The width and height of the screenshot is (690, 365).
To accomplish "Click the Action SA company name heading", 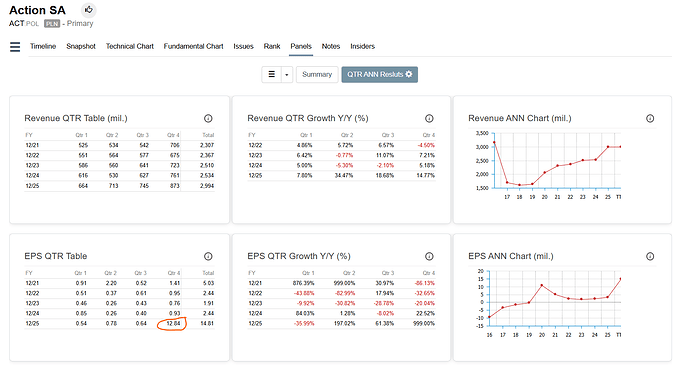I will tap(37, 10).
